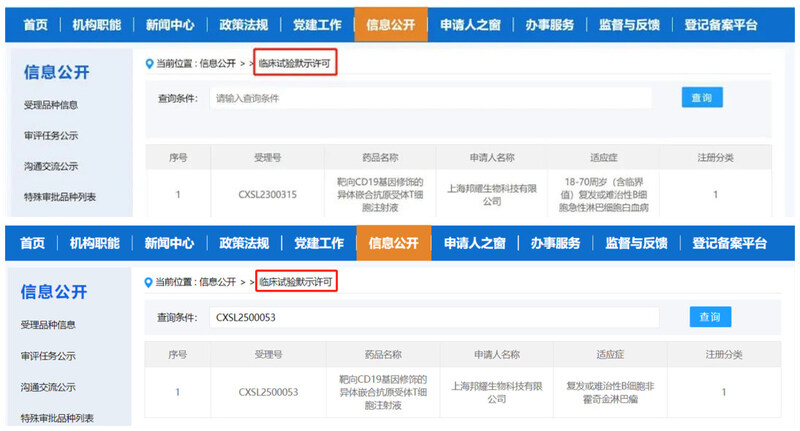Open 特殊审批品种列表 in the lower sidebar
Image resolution: width=800 pixels, height=431 pixels.
tap(60, 417)
